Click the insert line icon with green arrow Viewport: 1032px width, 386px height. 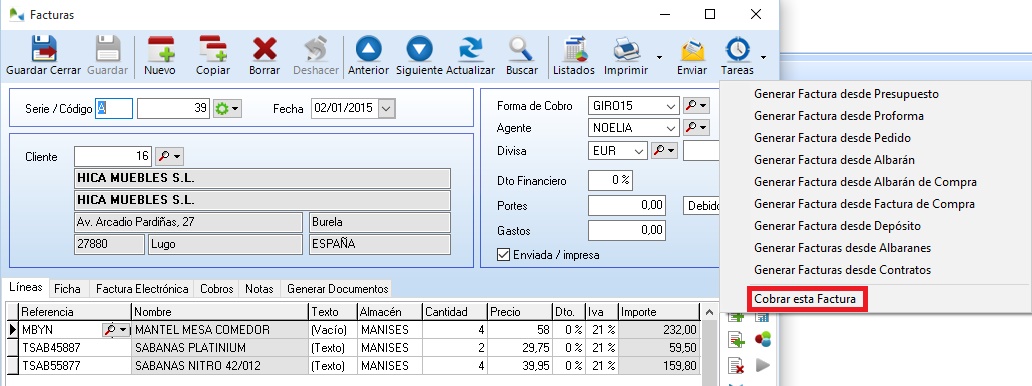(x=736, y=340)
